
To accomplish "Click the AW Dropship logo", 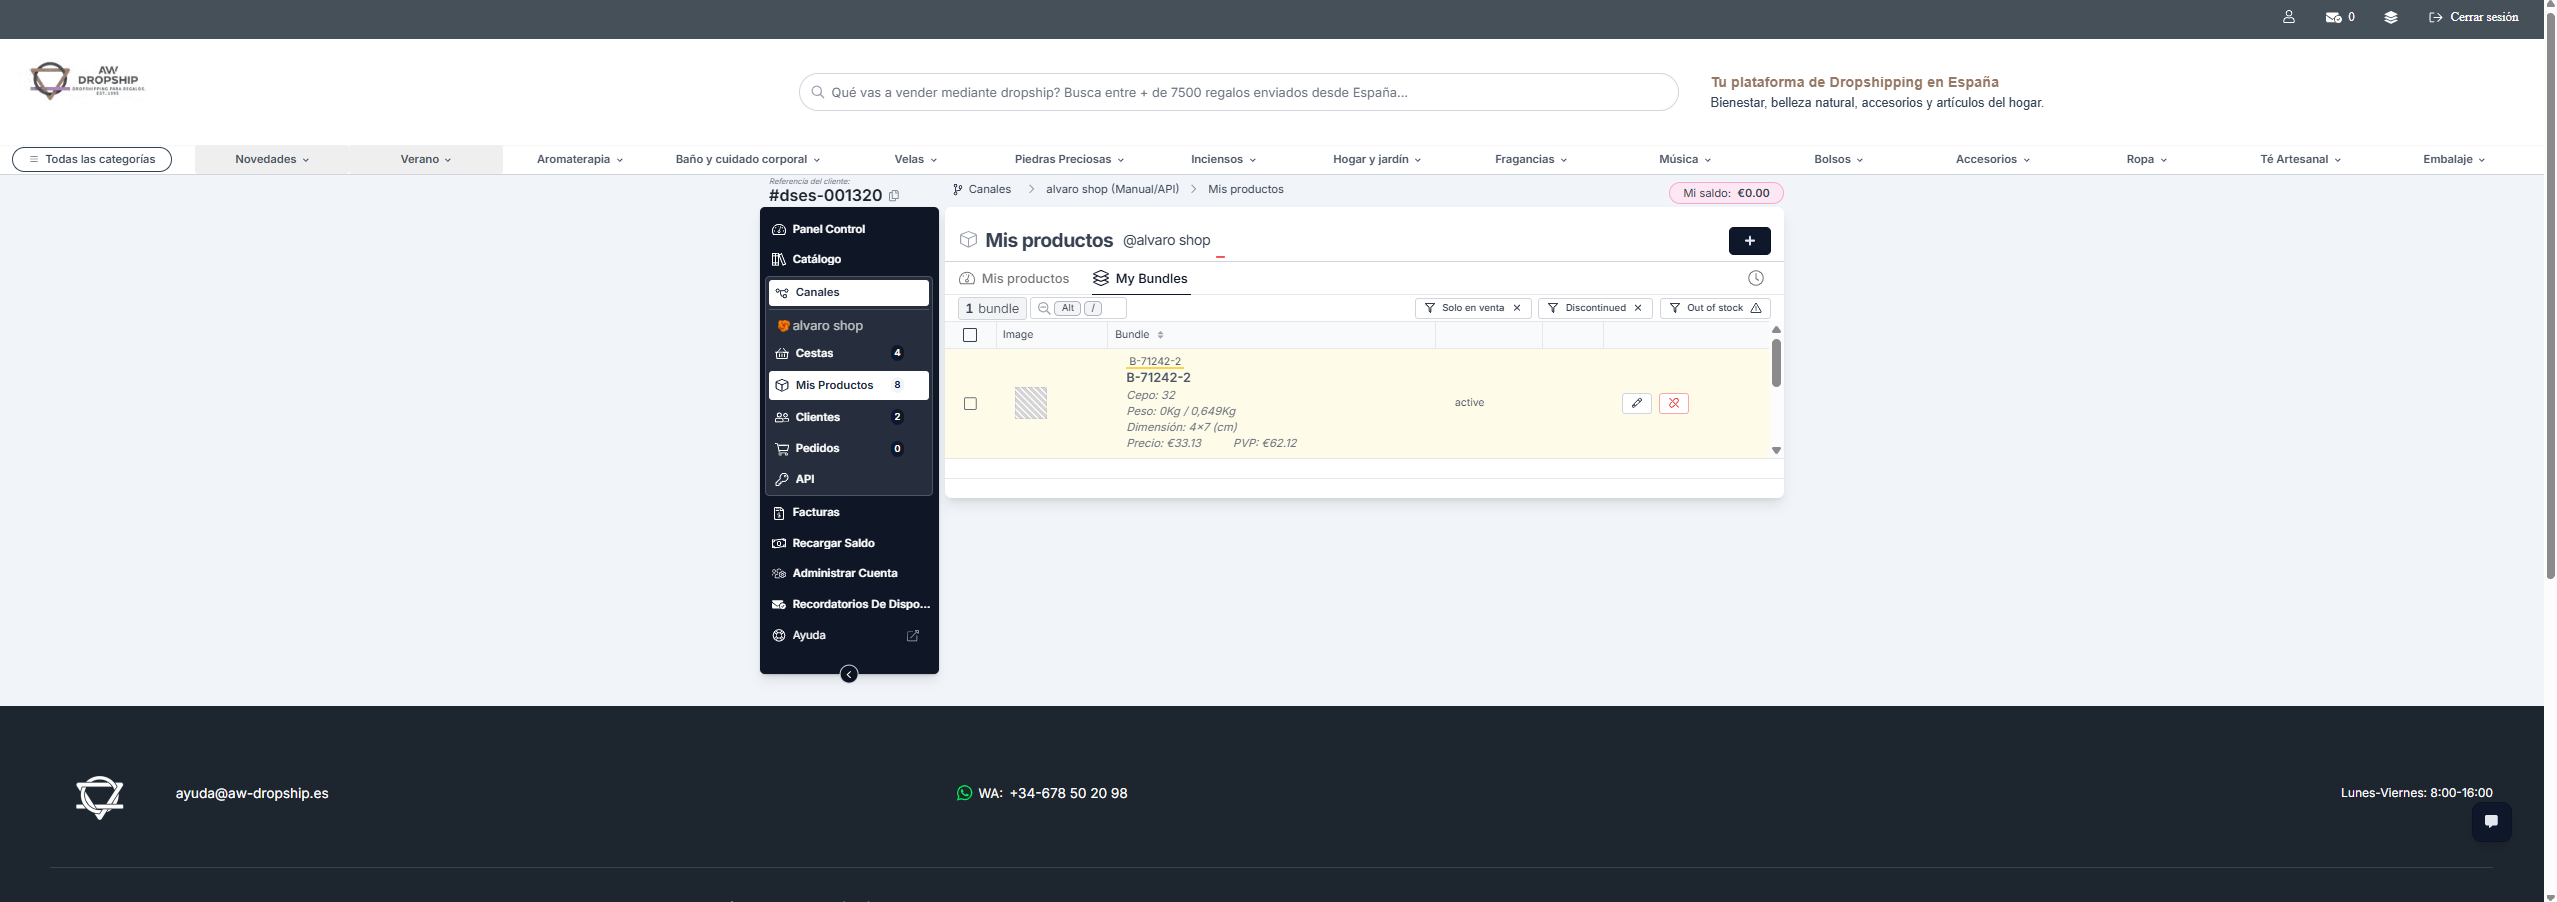I will (88, 81).
